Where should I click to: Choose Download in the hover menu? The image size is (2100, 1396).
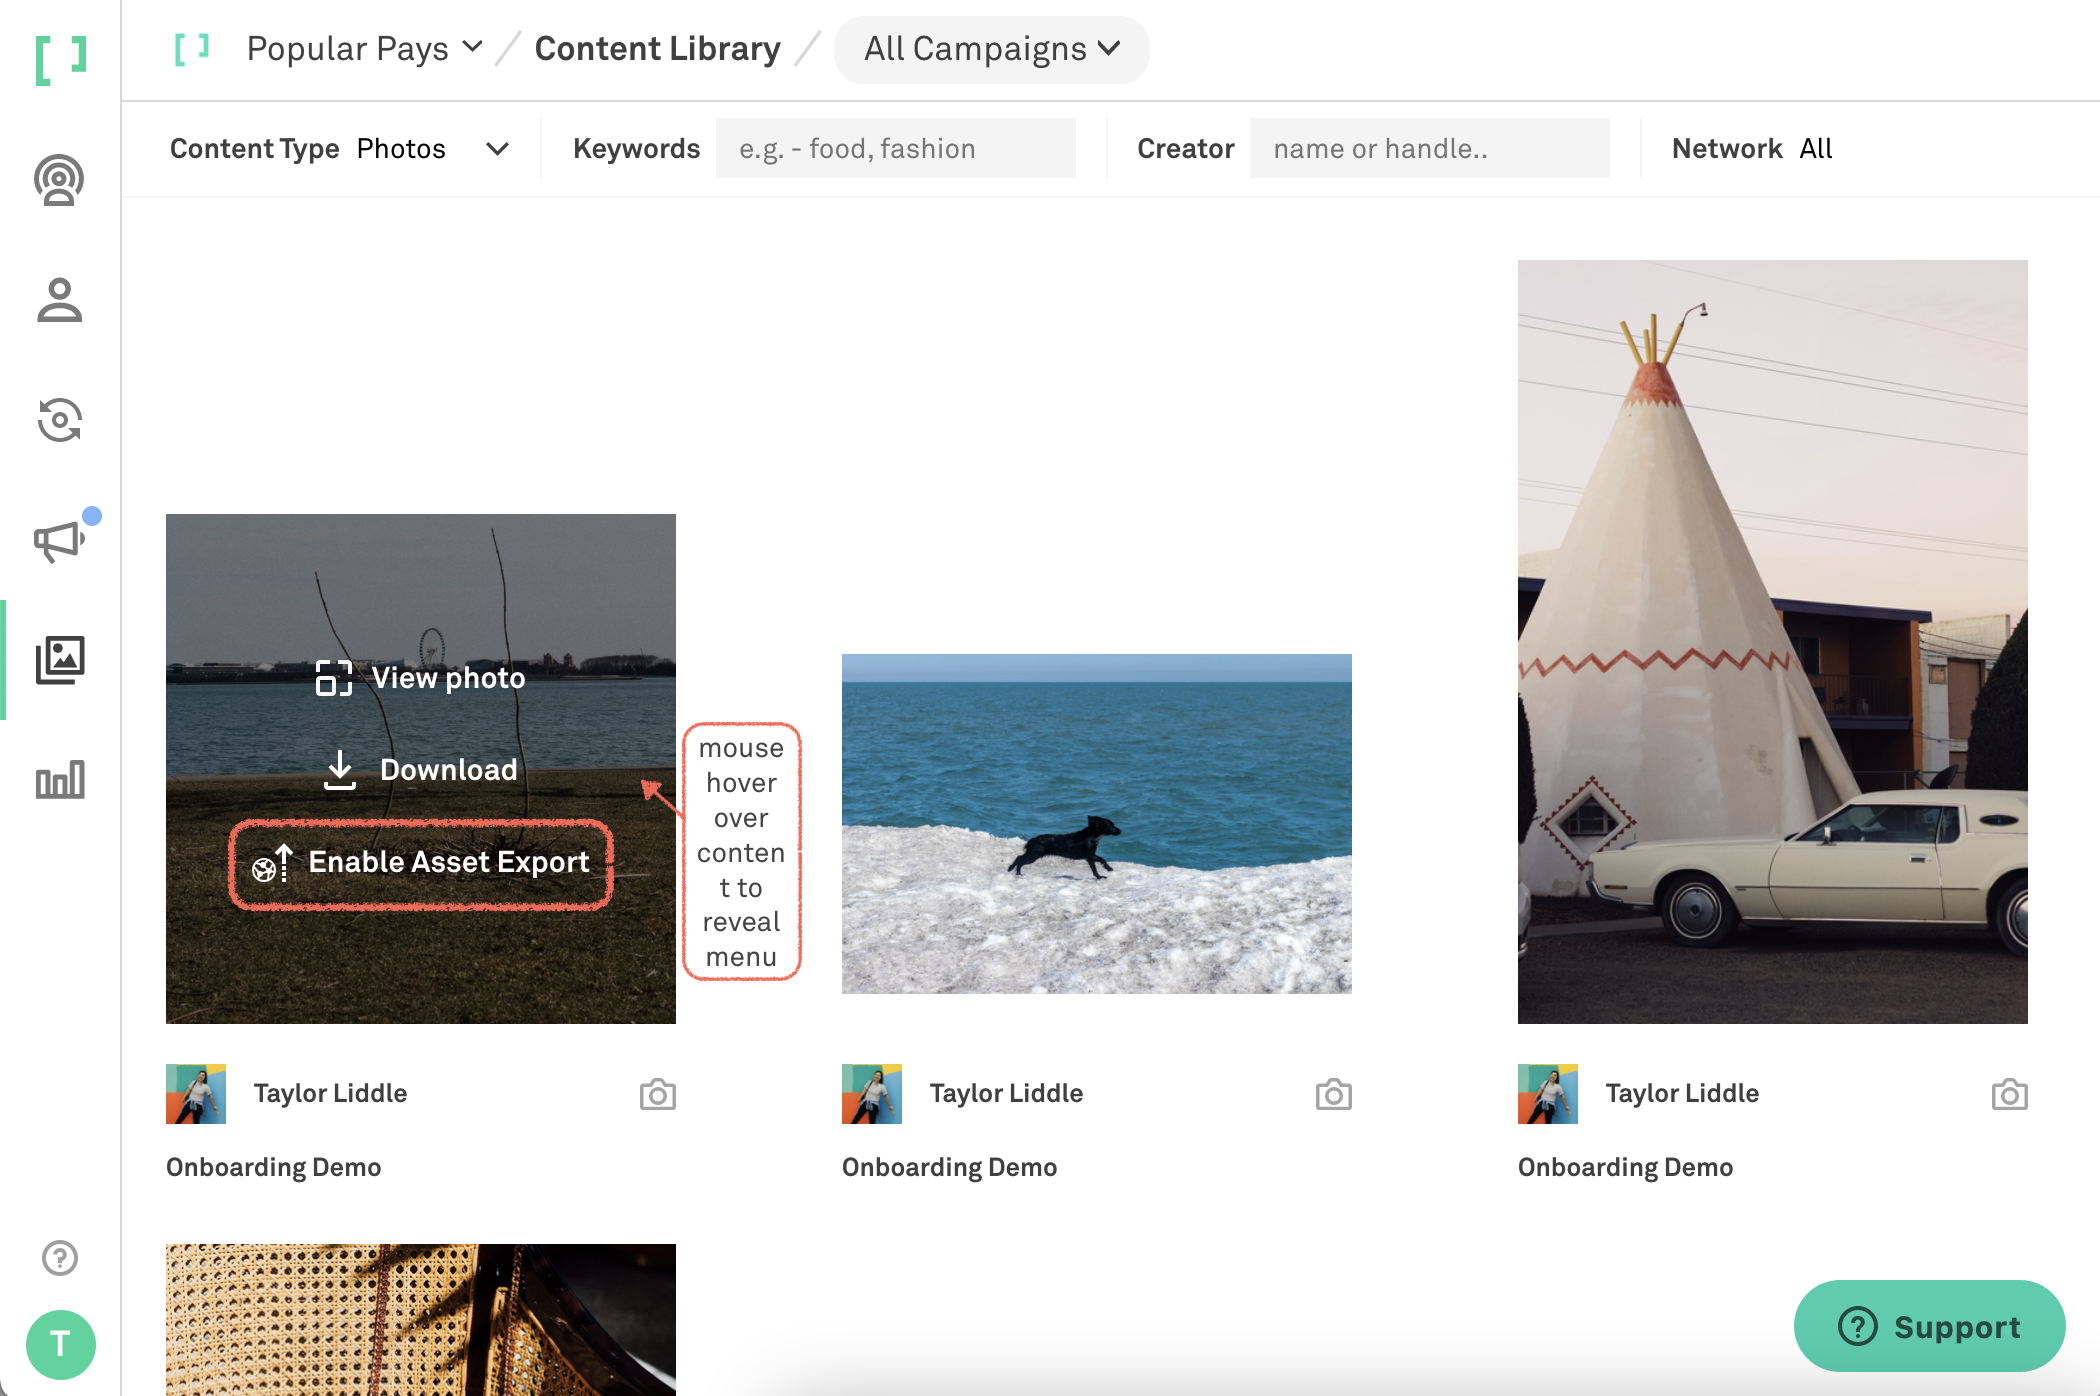(x=421, y=770)
